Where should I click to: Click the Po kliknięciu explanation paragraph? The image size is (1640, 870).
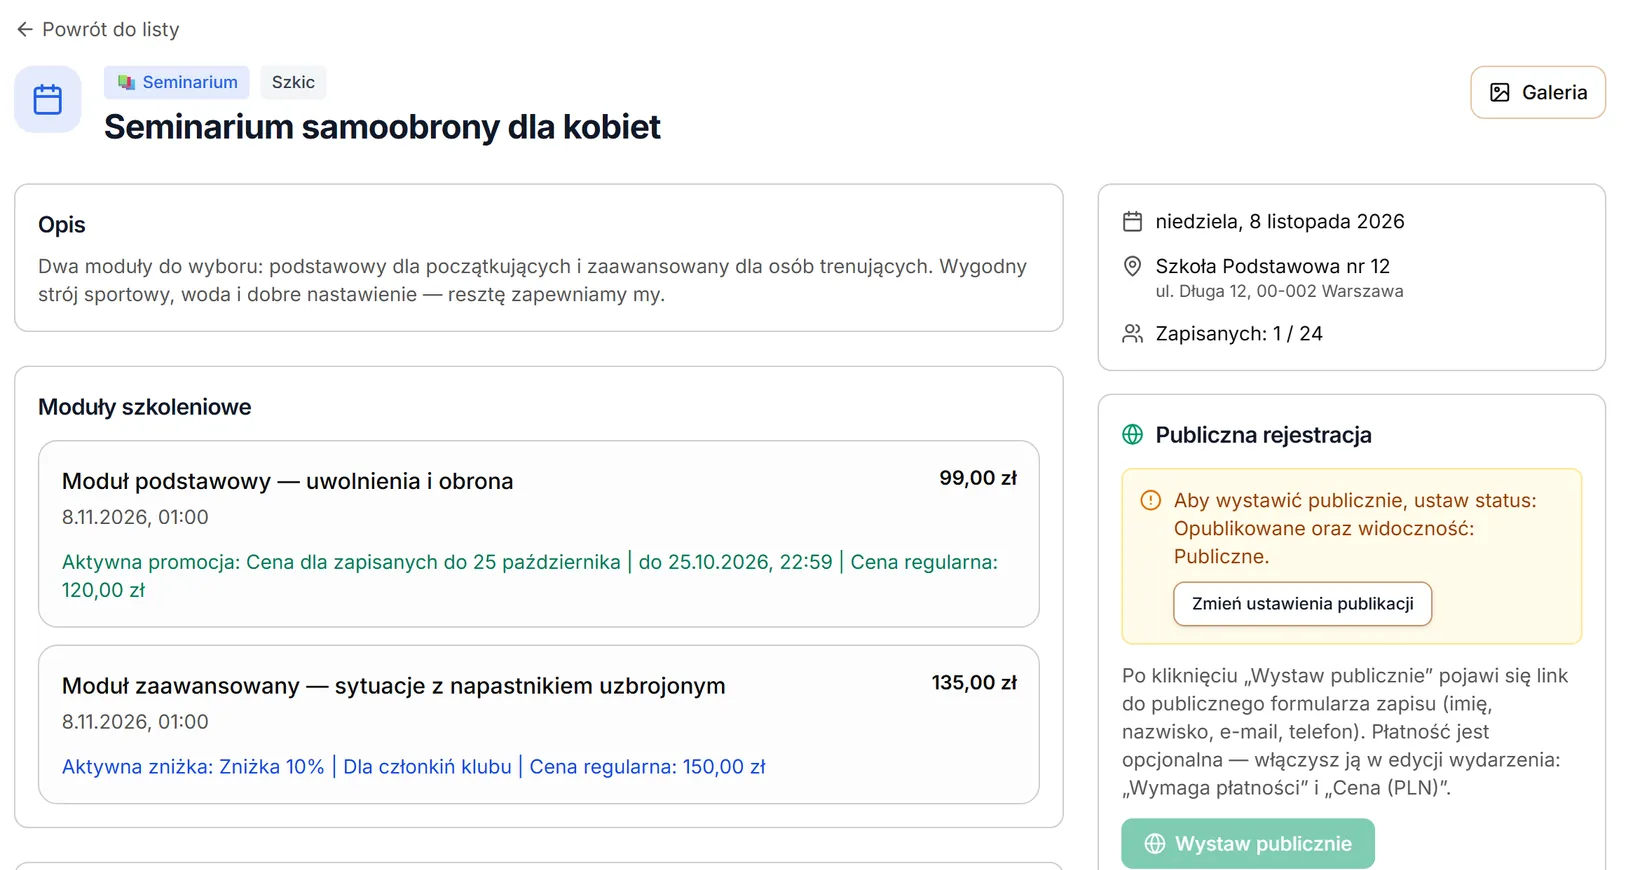1345,731
